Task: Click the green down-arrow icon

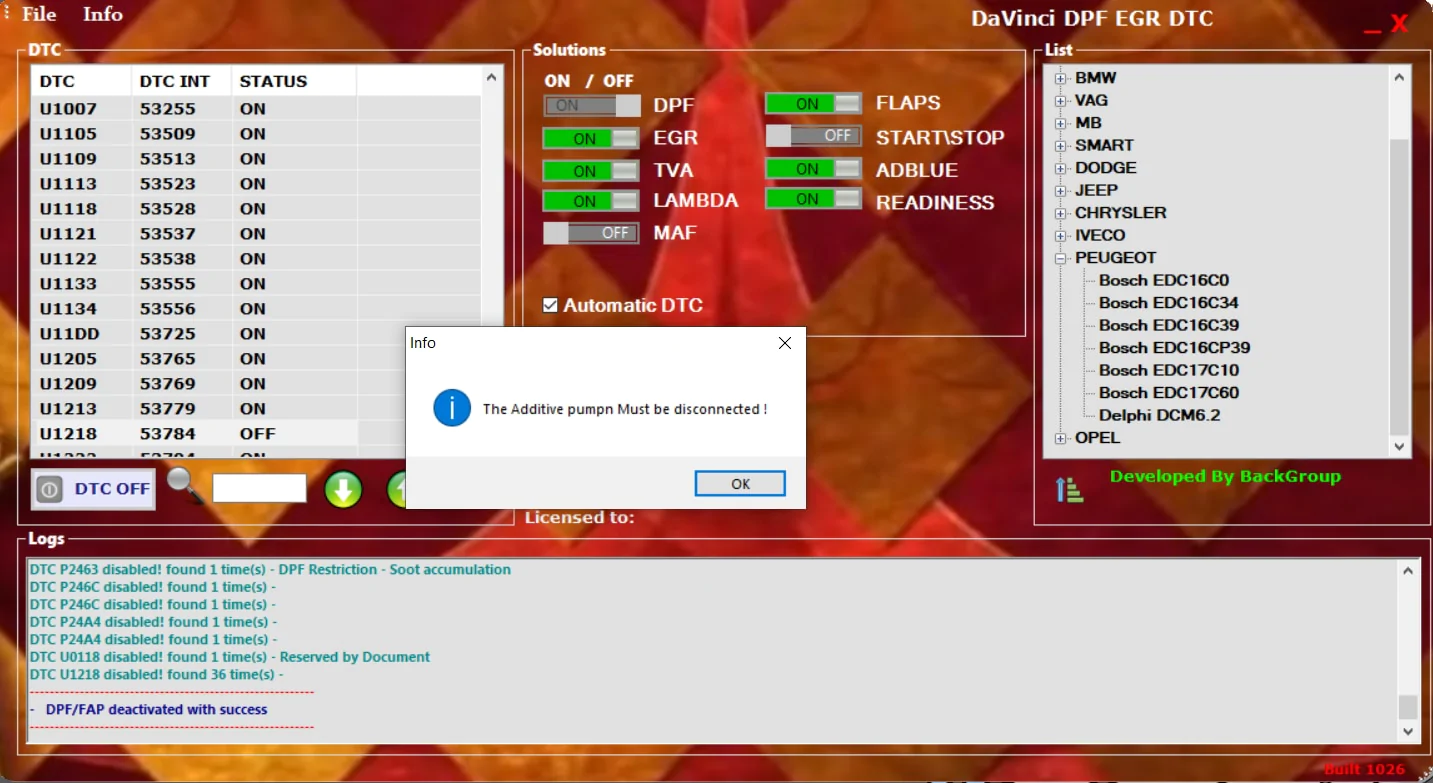Action: [x=343, y=489]
